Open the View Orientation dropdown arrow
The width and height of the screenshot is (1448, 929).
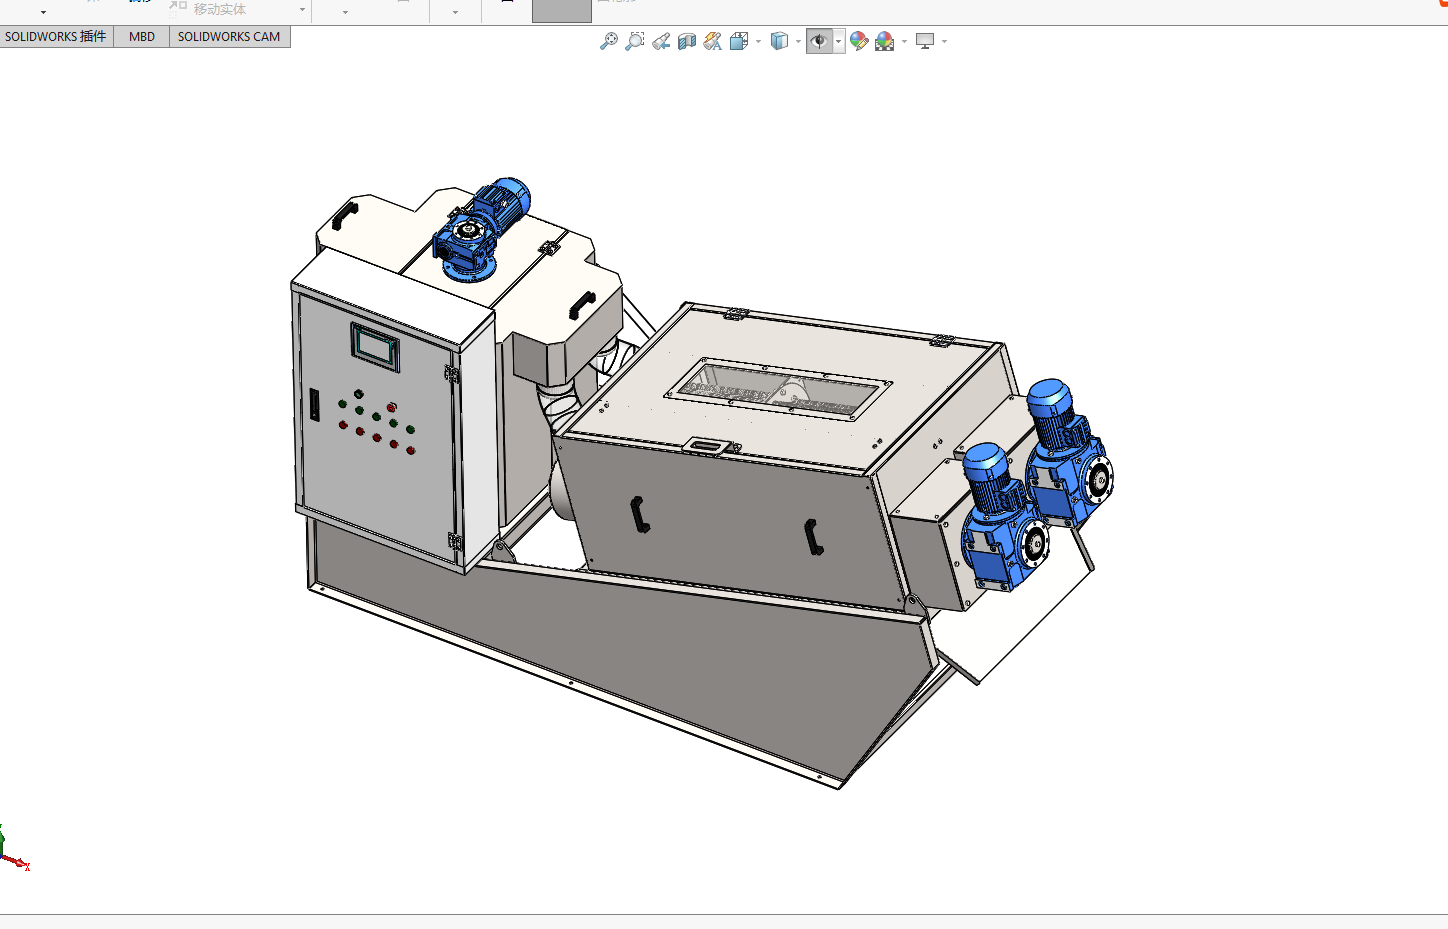(x=758, y=42)
